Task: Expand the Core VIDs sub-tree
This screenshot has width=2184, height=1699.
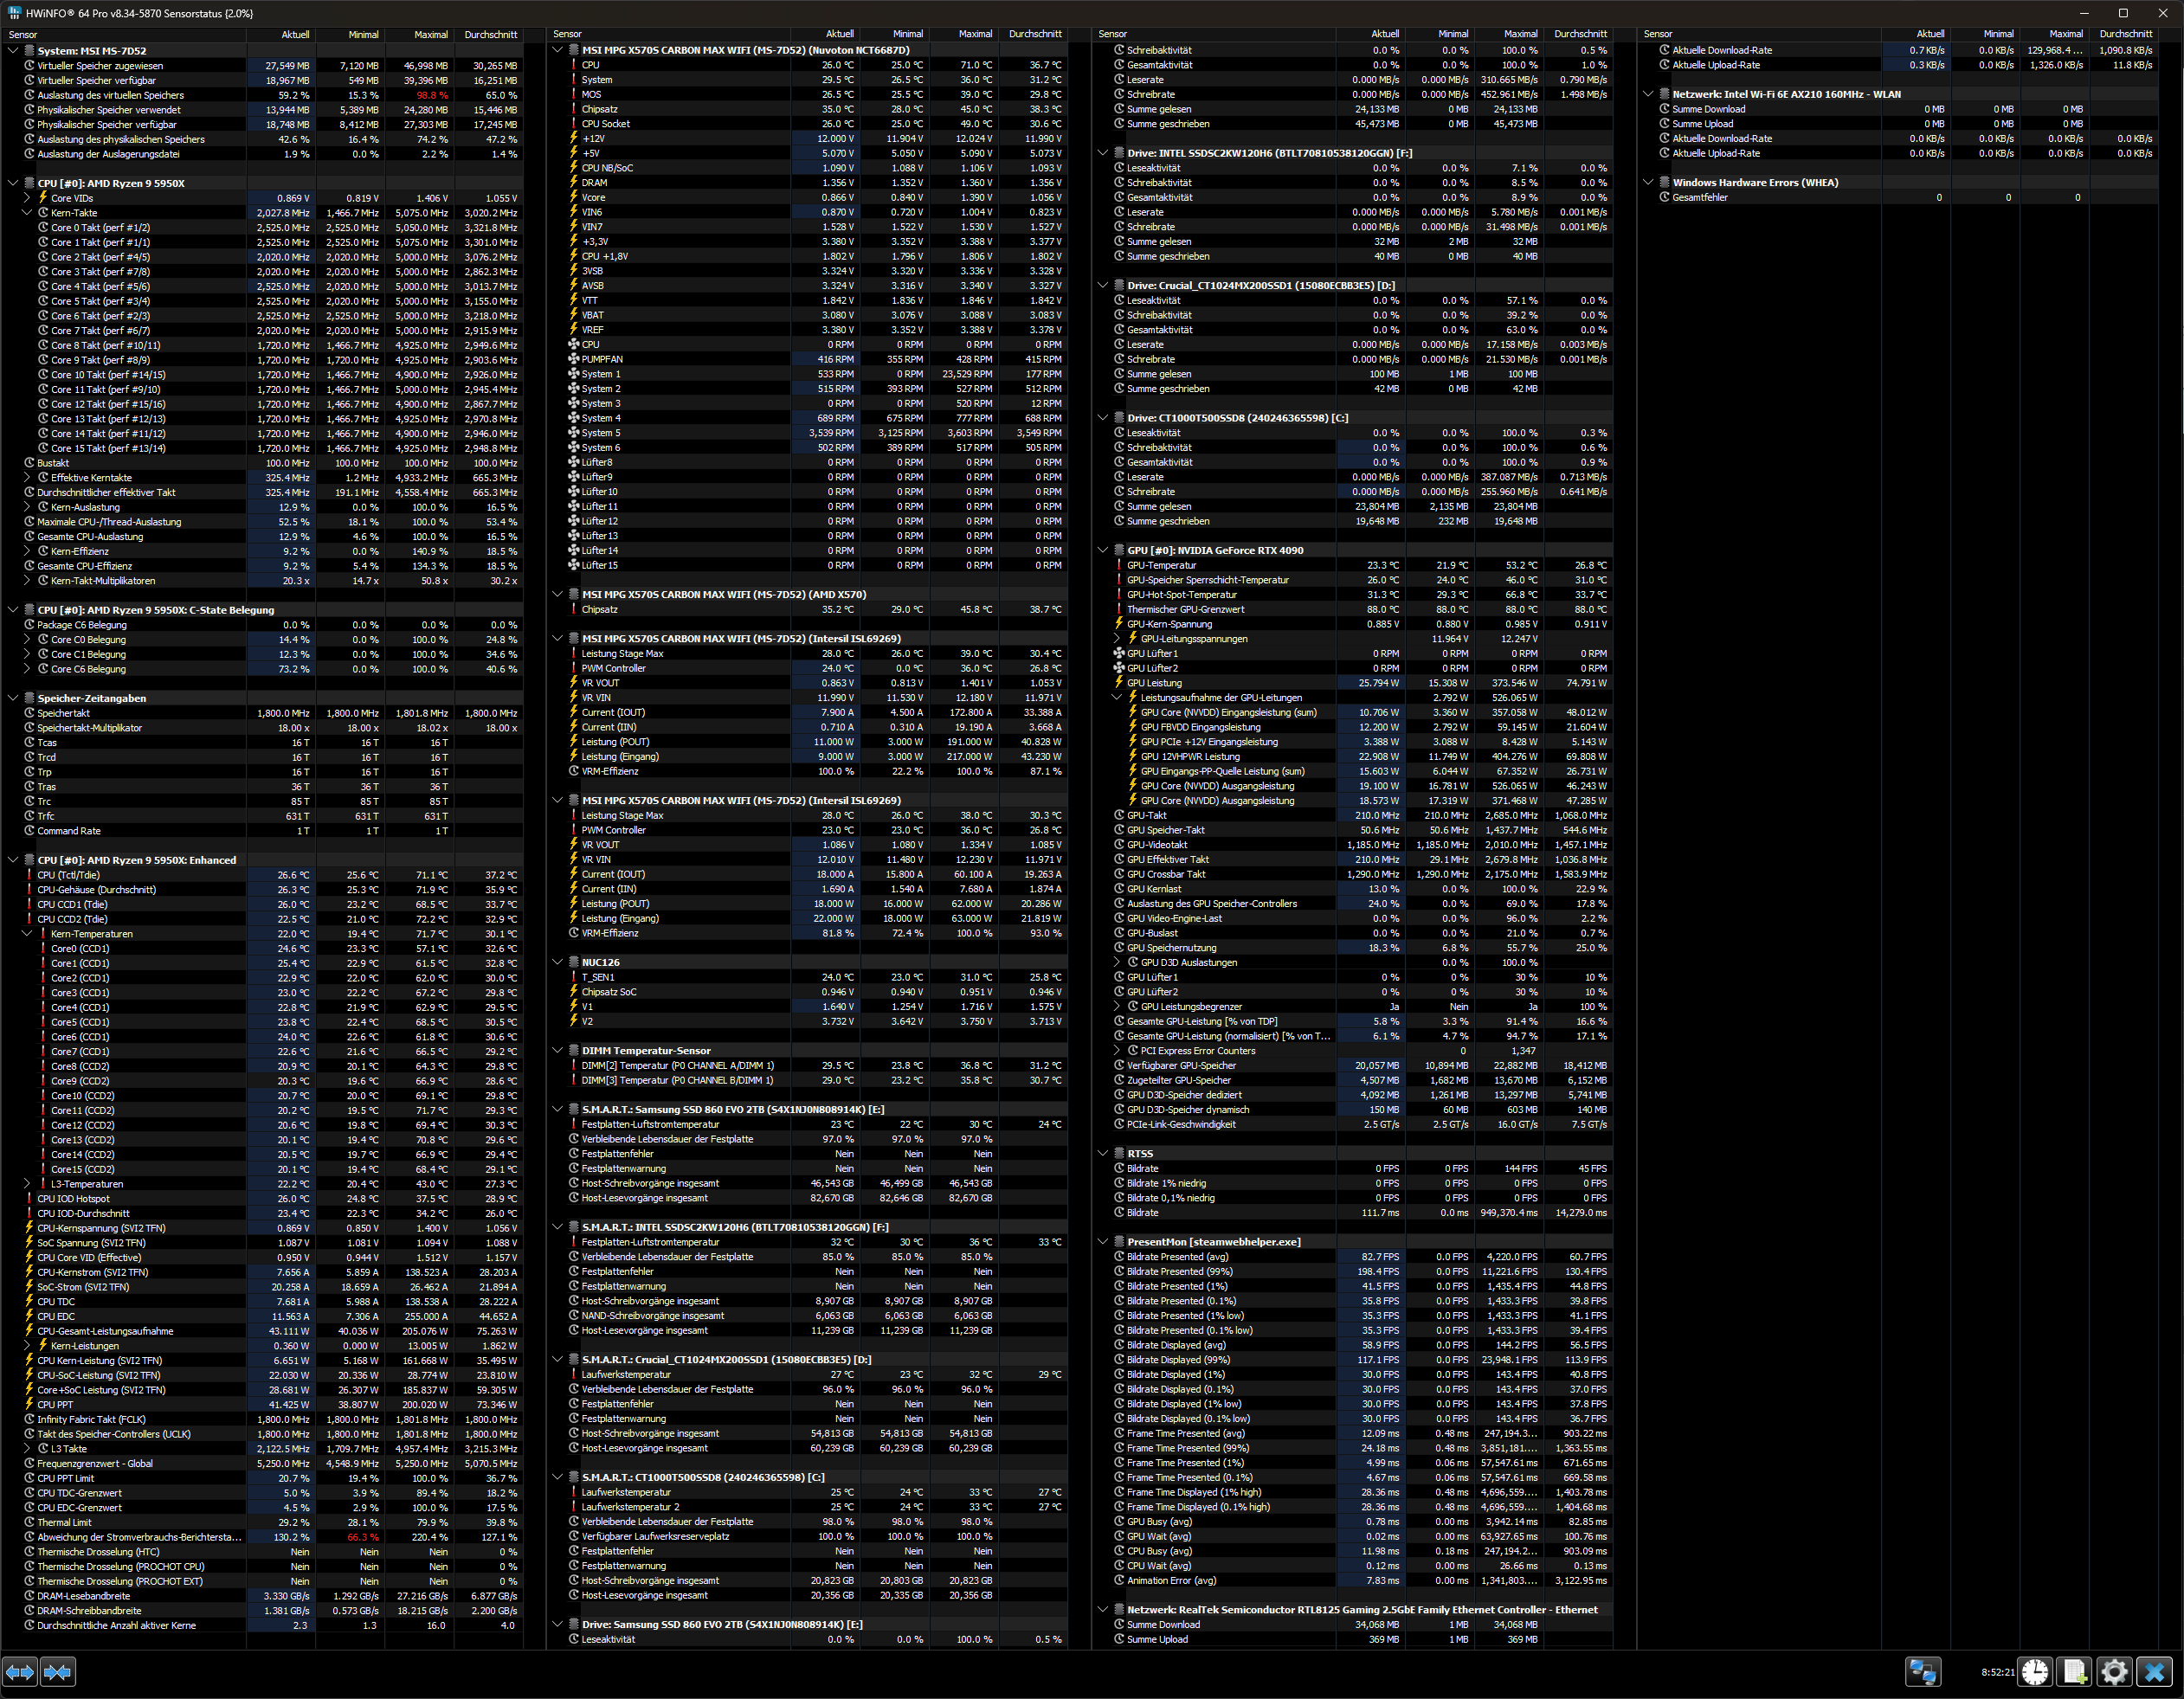Action: (x=27, y=198)
